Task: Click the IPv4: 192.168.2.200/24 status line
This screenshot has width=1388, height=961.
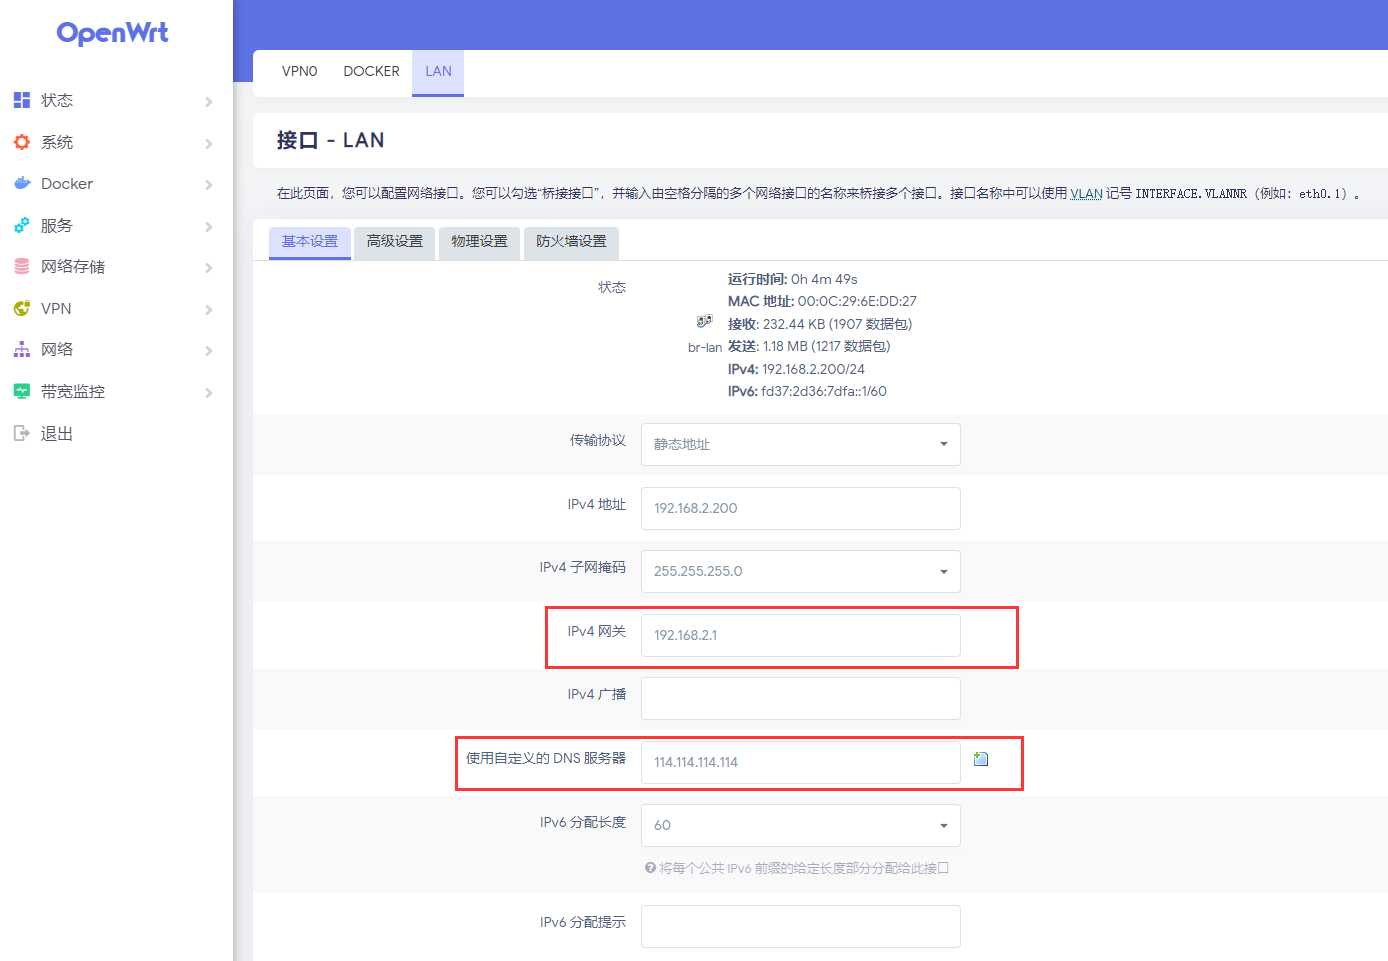Action: pyautogui.click(x=796, y=369)
